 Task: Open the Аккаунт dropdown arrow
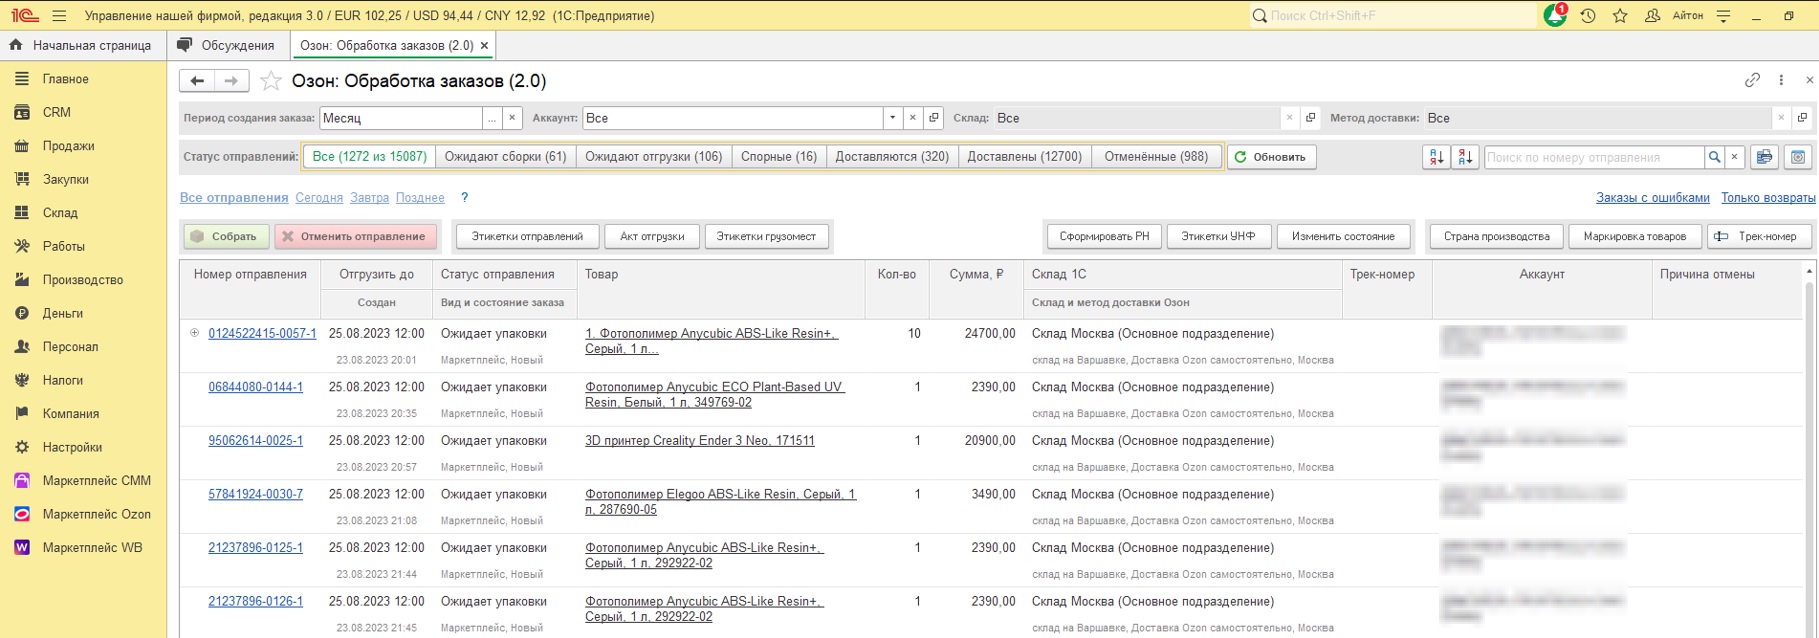pos(892,118)
